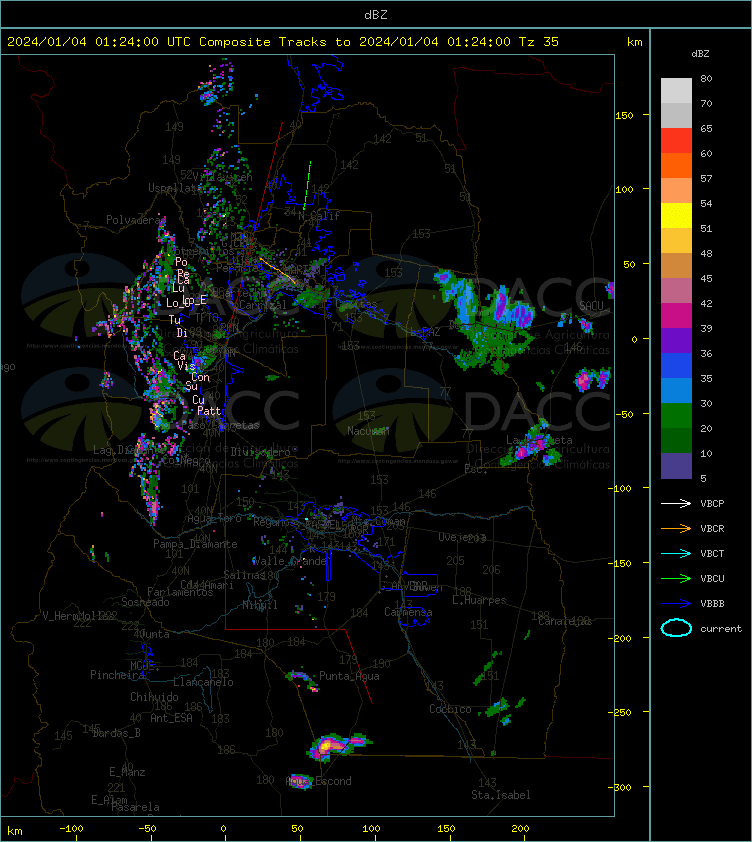The width and height of the screenshot is (752, 842).
Task: Click the 'C.Huarpes' map label
Action: [x=479, y=600]
